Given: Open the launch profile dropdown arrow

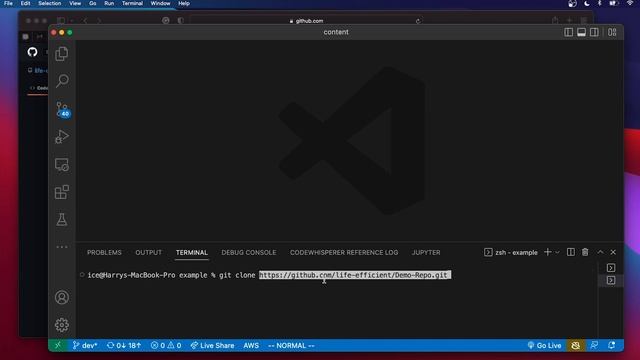Looking at the screenshot, I should [x=558, y=253].
